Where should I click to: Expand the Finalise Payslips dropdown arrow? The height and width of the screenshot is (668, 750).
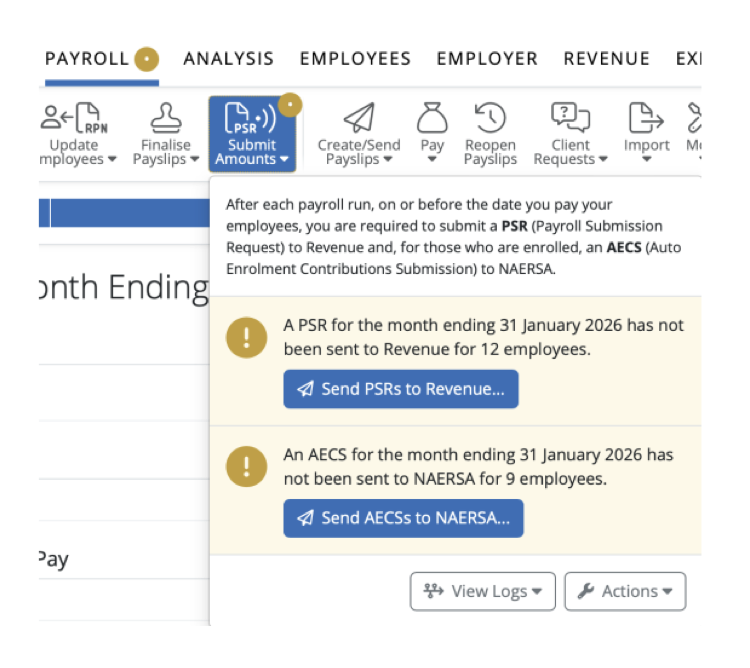click(x=194, y=159)
